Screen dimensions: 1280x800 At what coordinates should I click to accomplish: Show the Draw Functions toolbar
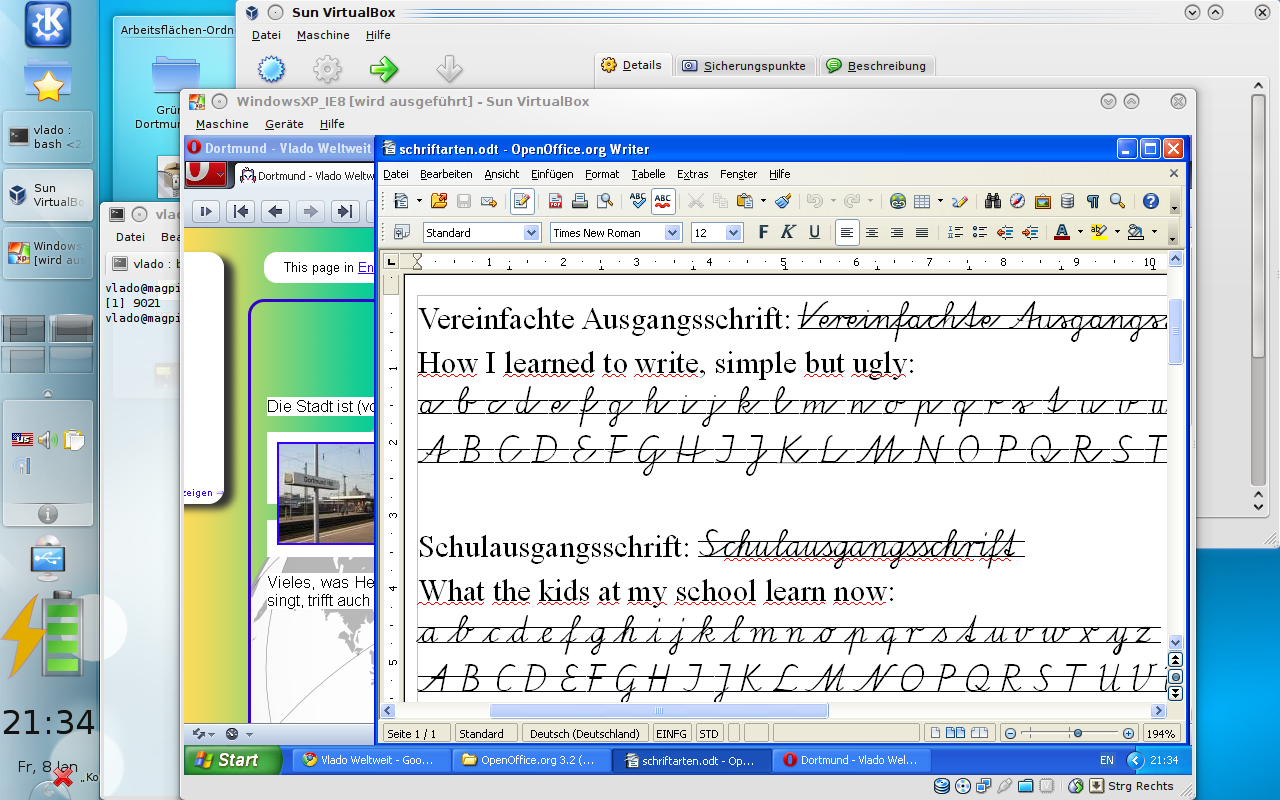point(960,201)
